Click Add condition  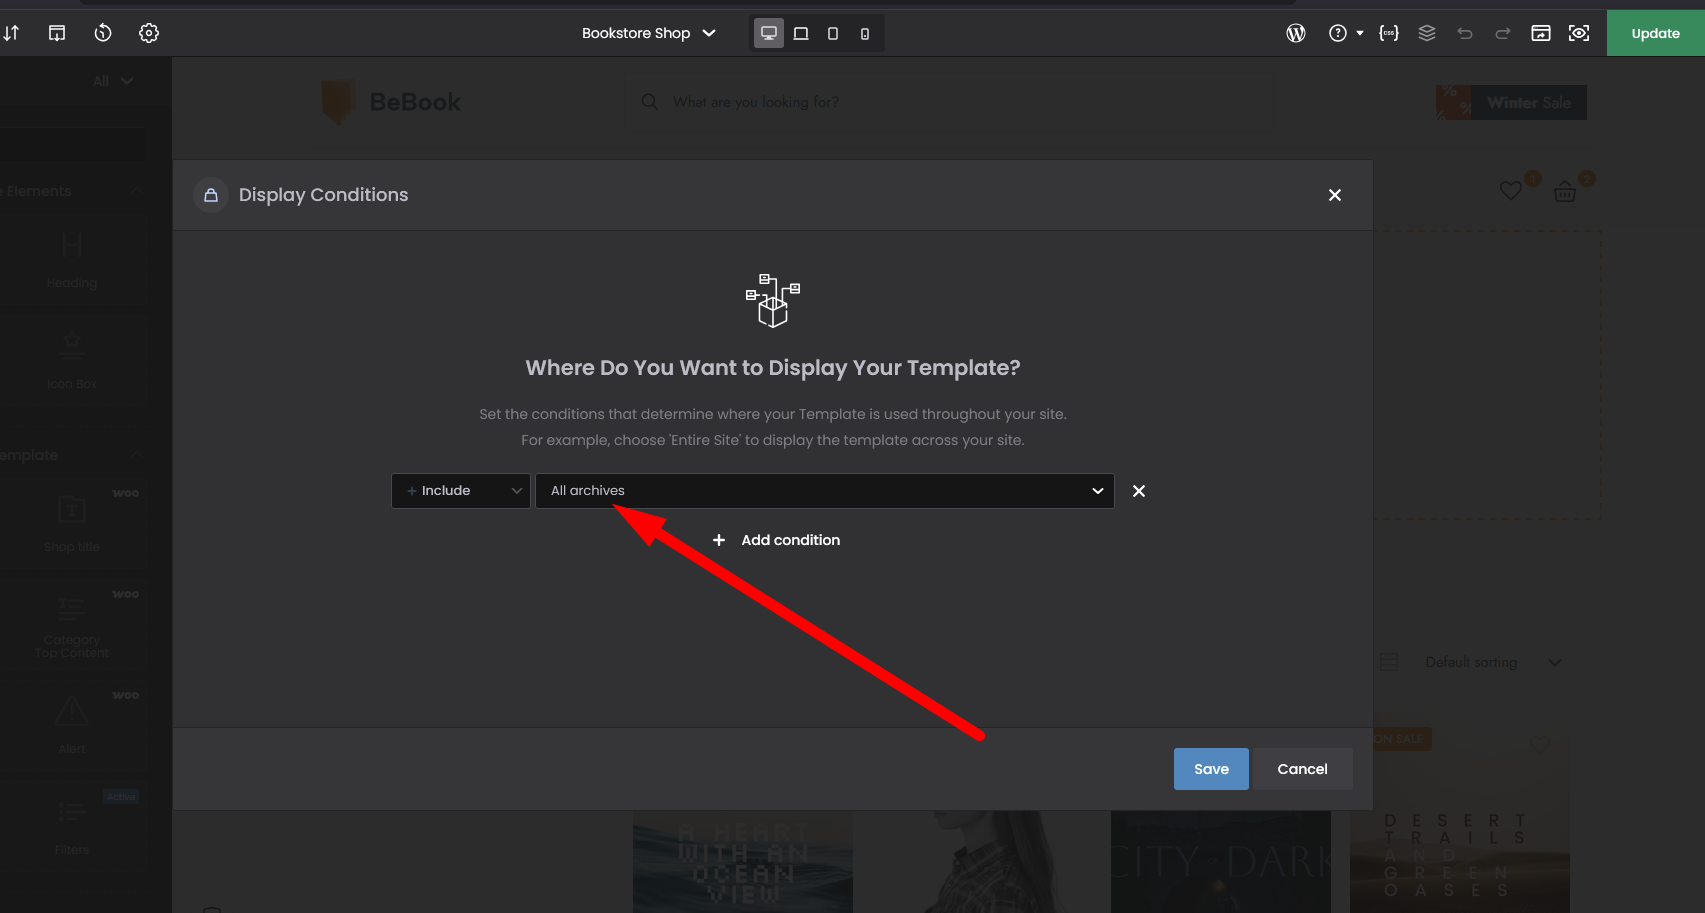click(x=777, y=540)
